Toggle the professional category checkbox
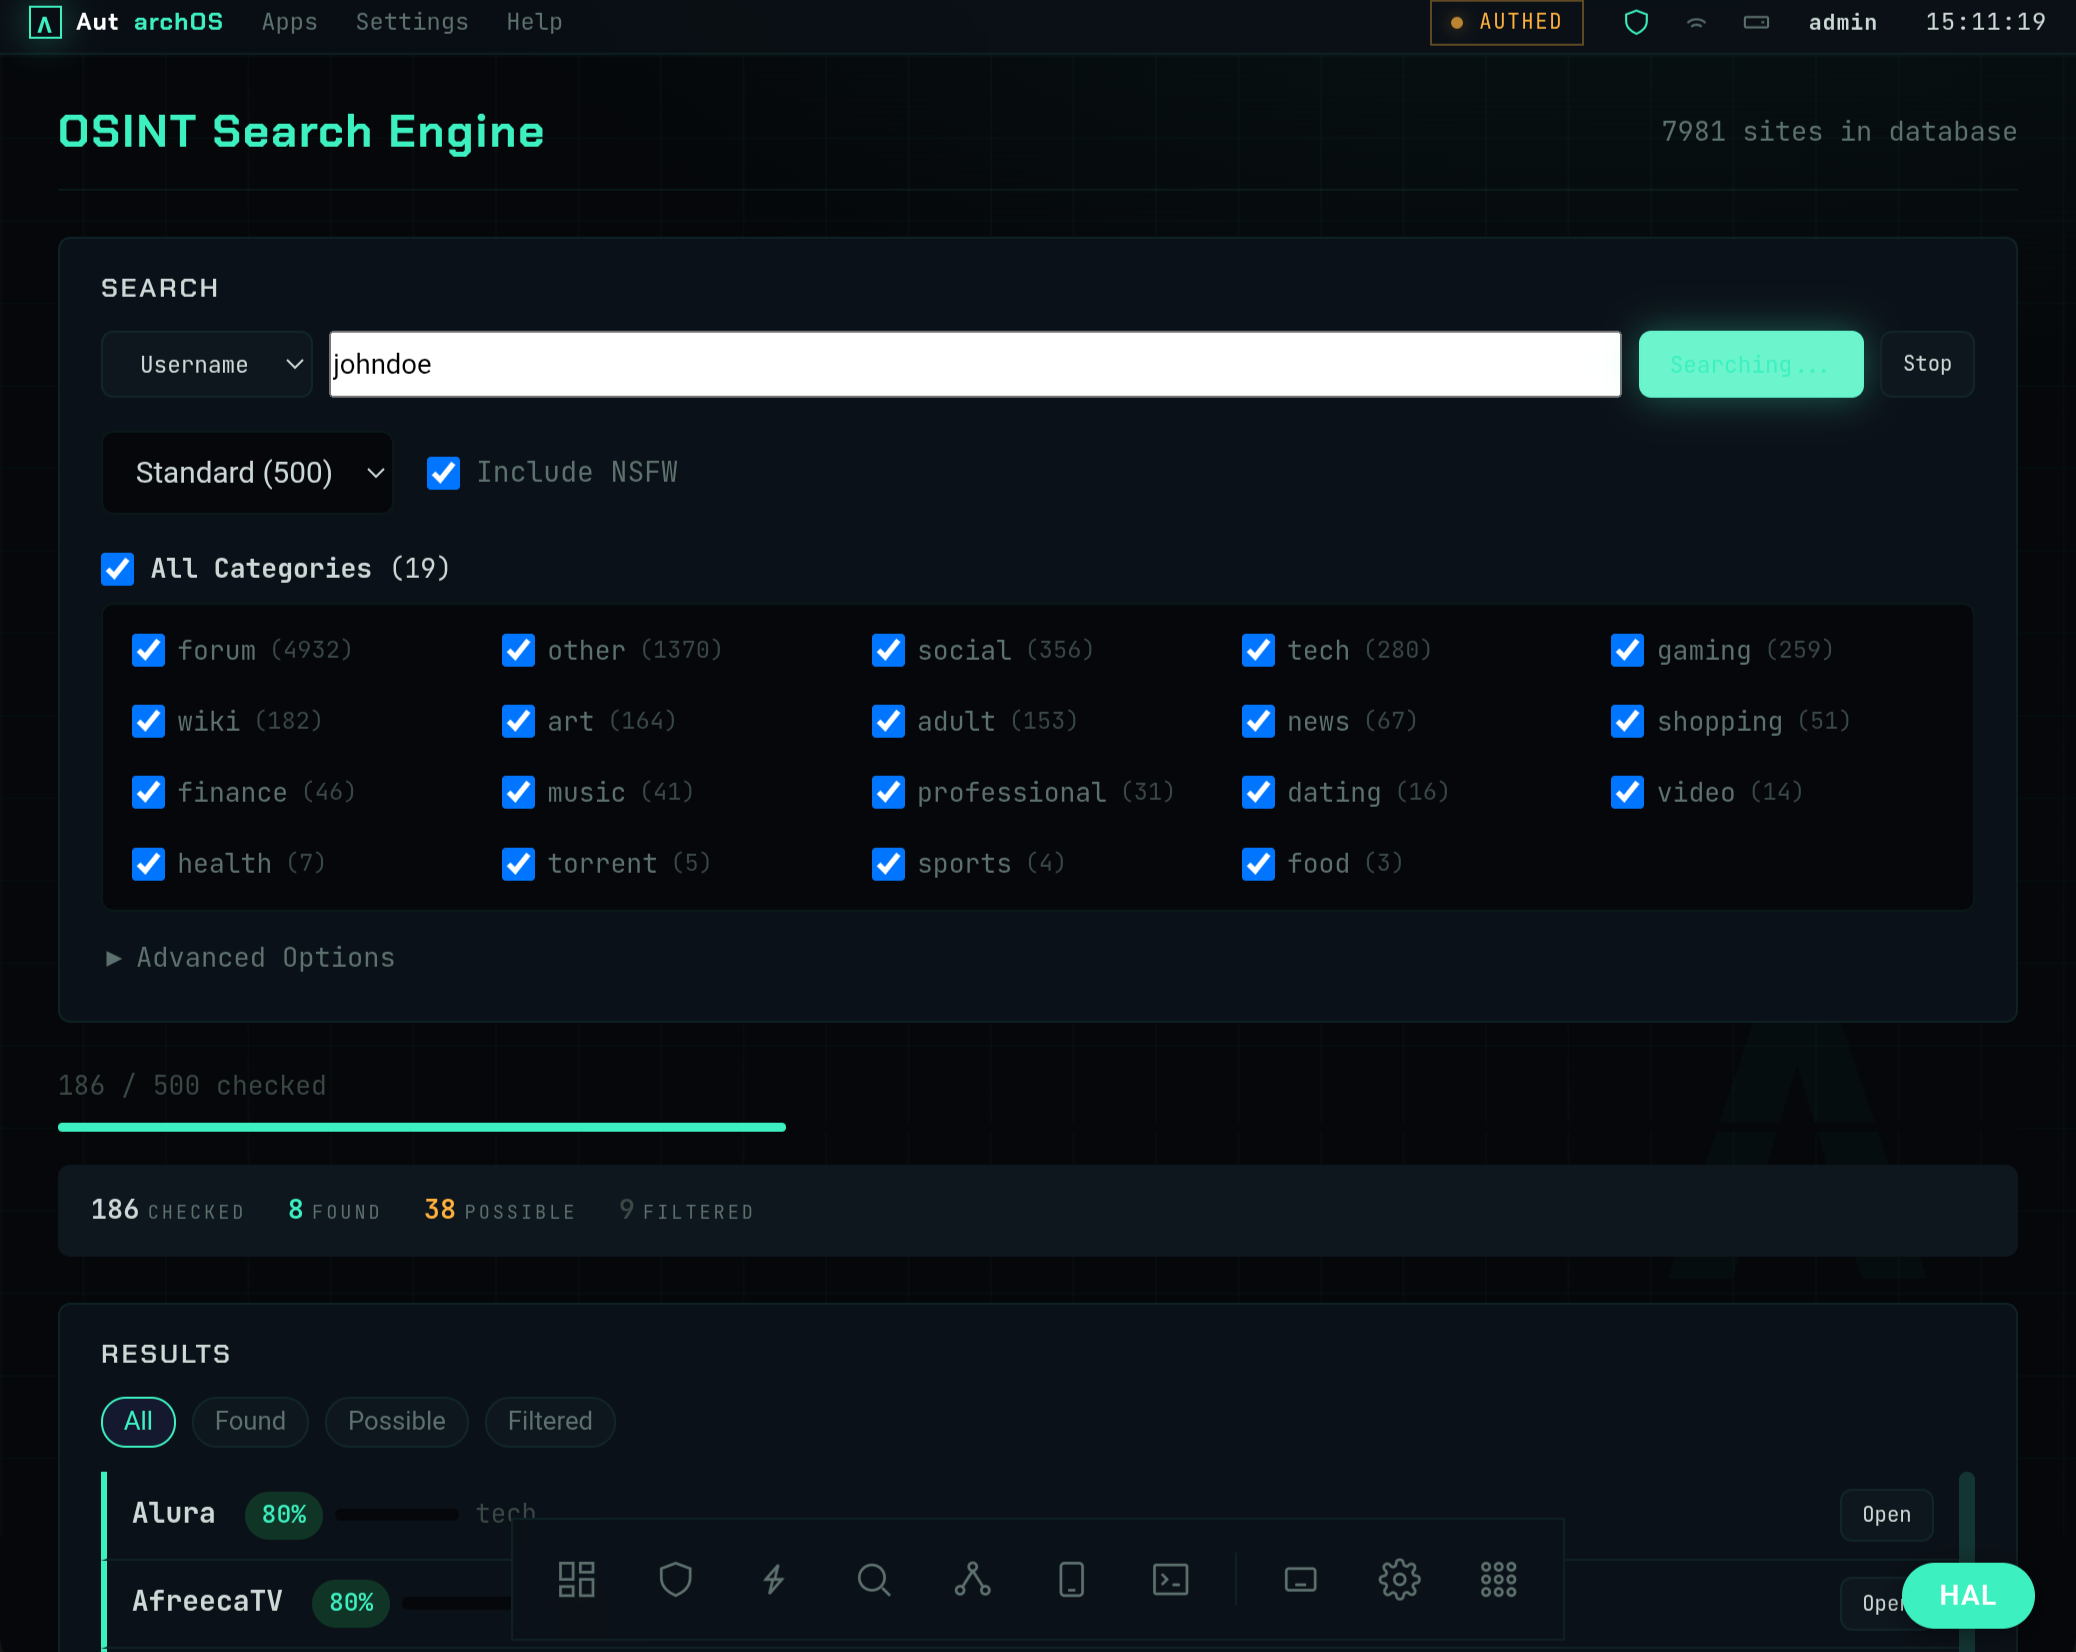The width and height of the screenshot is (2076, 1652). pyautogui.click(x=888, y=793)
